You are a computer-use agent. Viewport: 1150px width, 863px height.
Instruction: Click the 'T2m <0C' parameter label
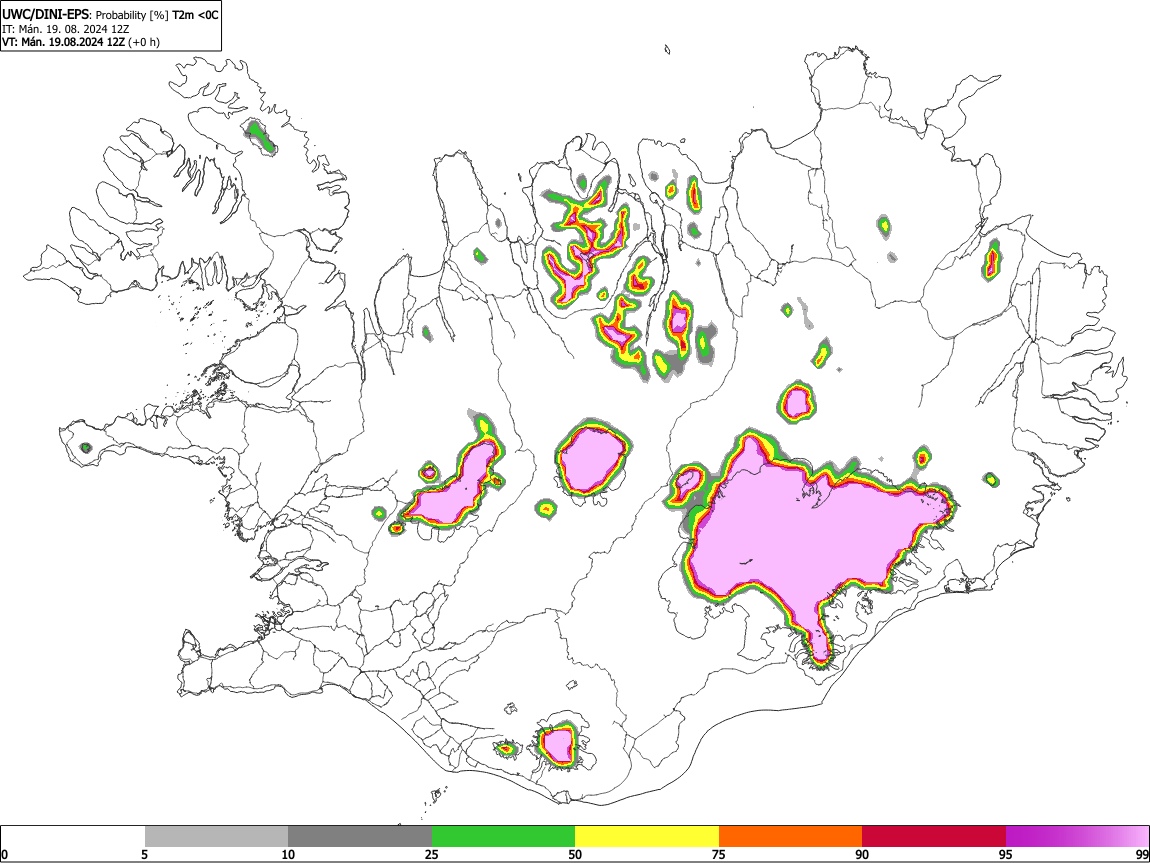[x=195, y=15]
